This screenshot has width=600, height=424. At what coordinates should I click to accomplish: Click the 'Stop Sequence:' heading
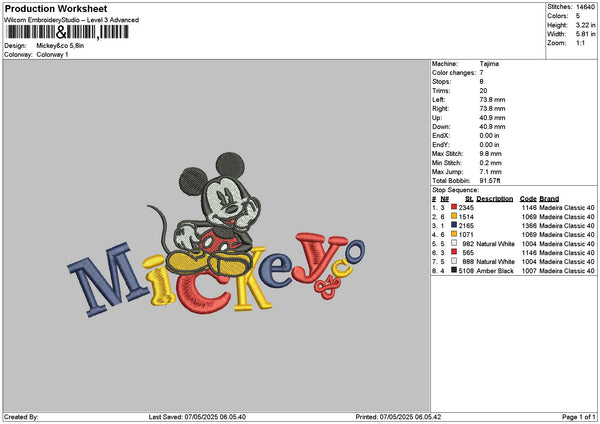point(455,190)
